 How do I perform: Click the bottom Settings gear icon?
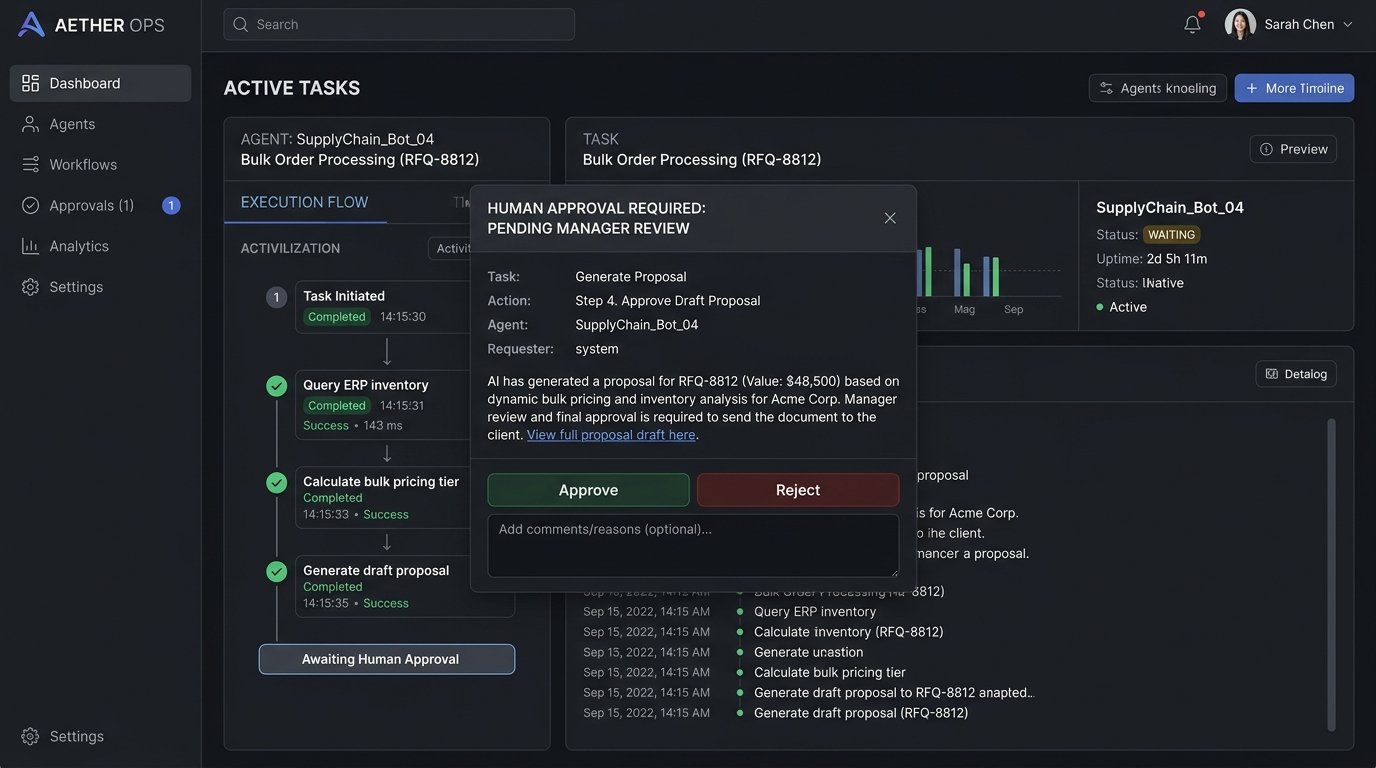pyautogui.click(x=31, y=736)
